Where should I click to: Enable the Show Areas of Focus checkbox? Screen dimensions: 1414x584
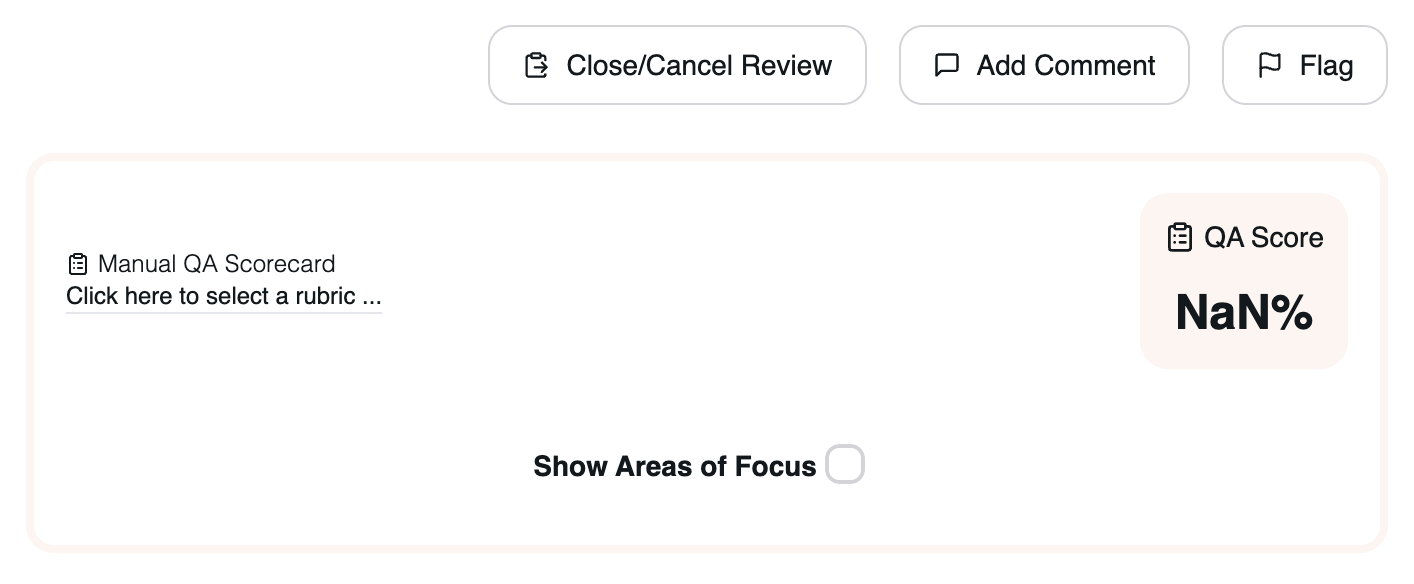845,465
